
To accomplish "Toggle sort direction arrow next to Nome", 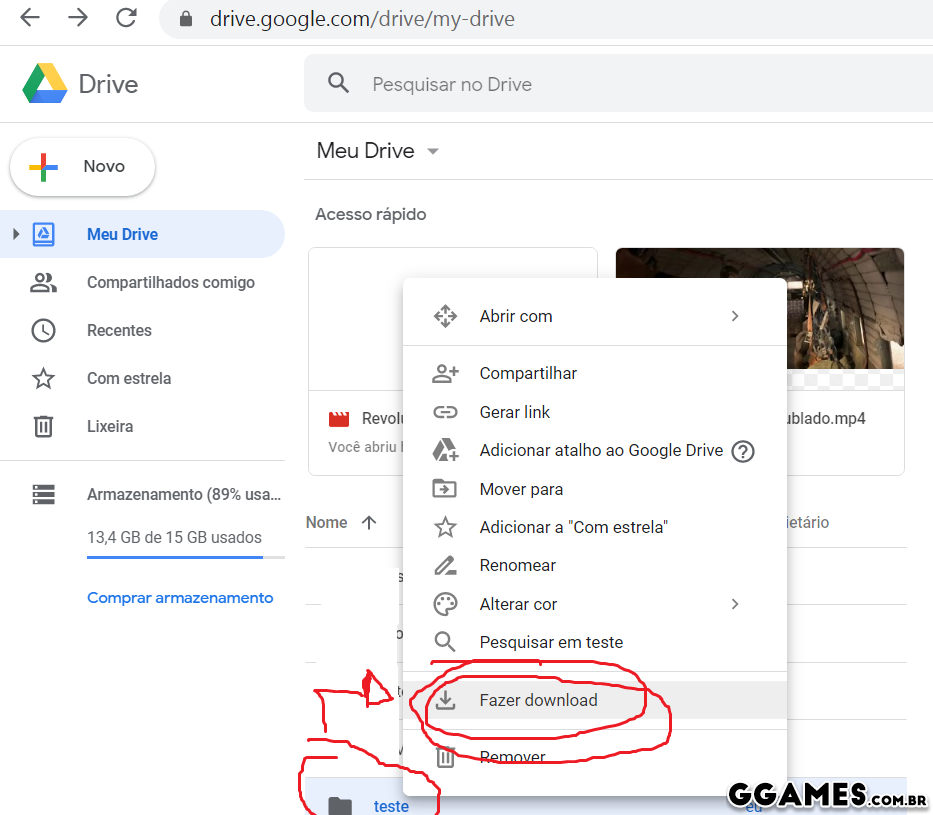I will pyautogui.click(x=369, y=522).
